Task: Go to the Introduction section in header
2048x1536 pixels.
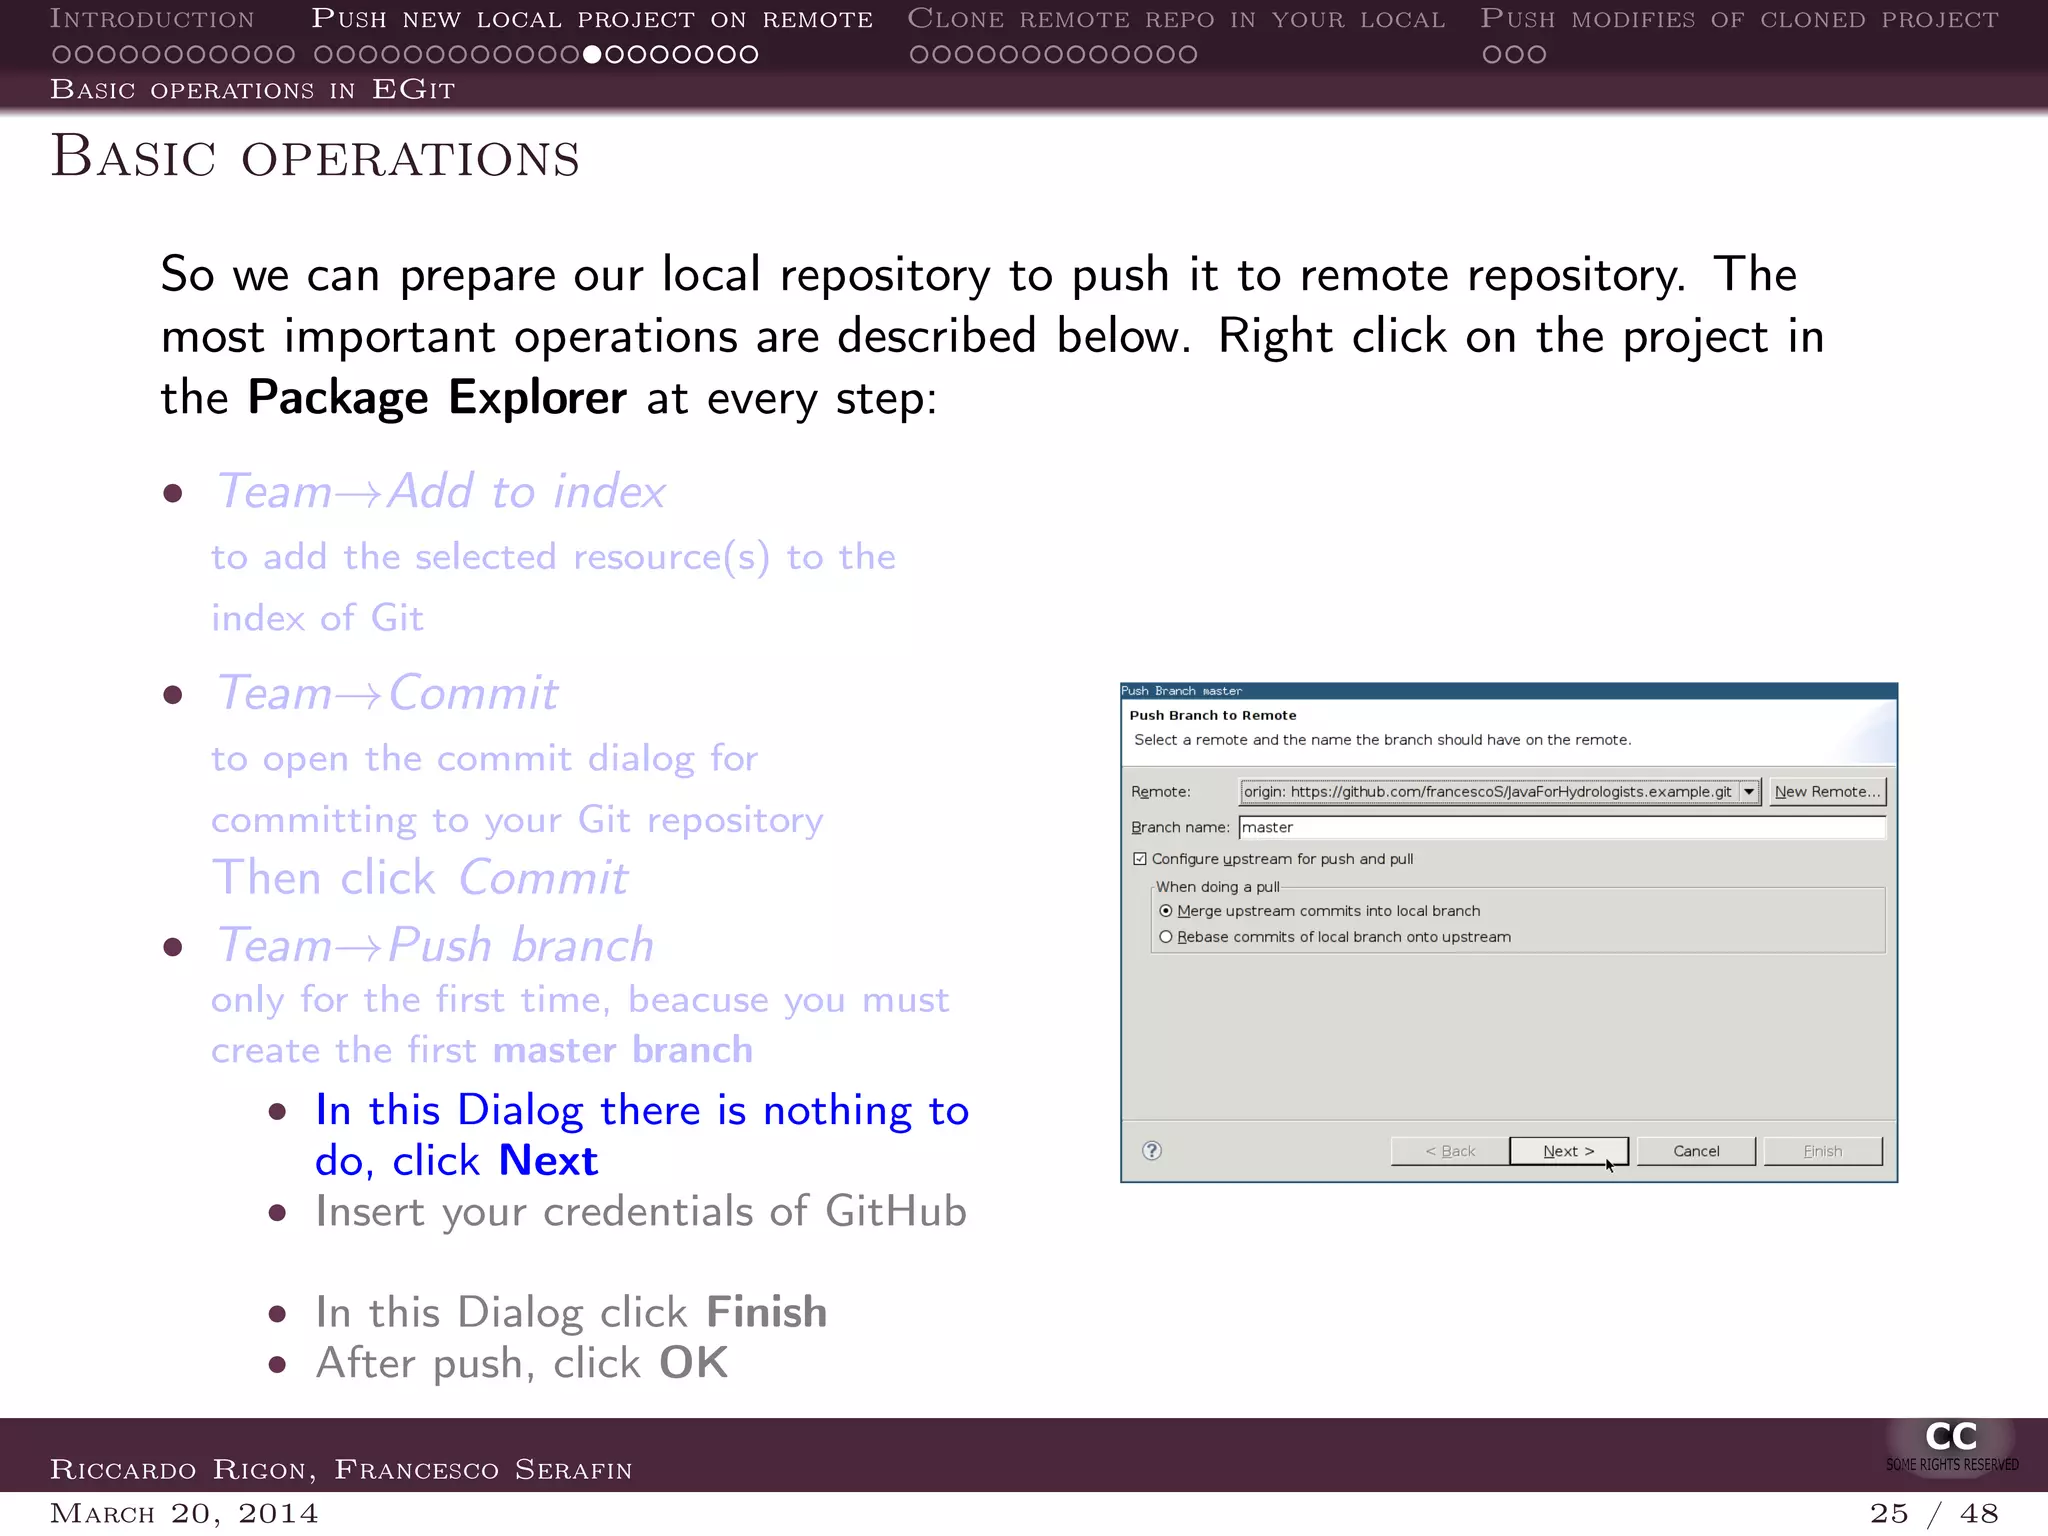Action: 152,19
